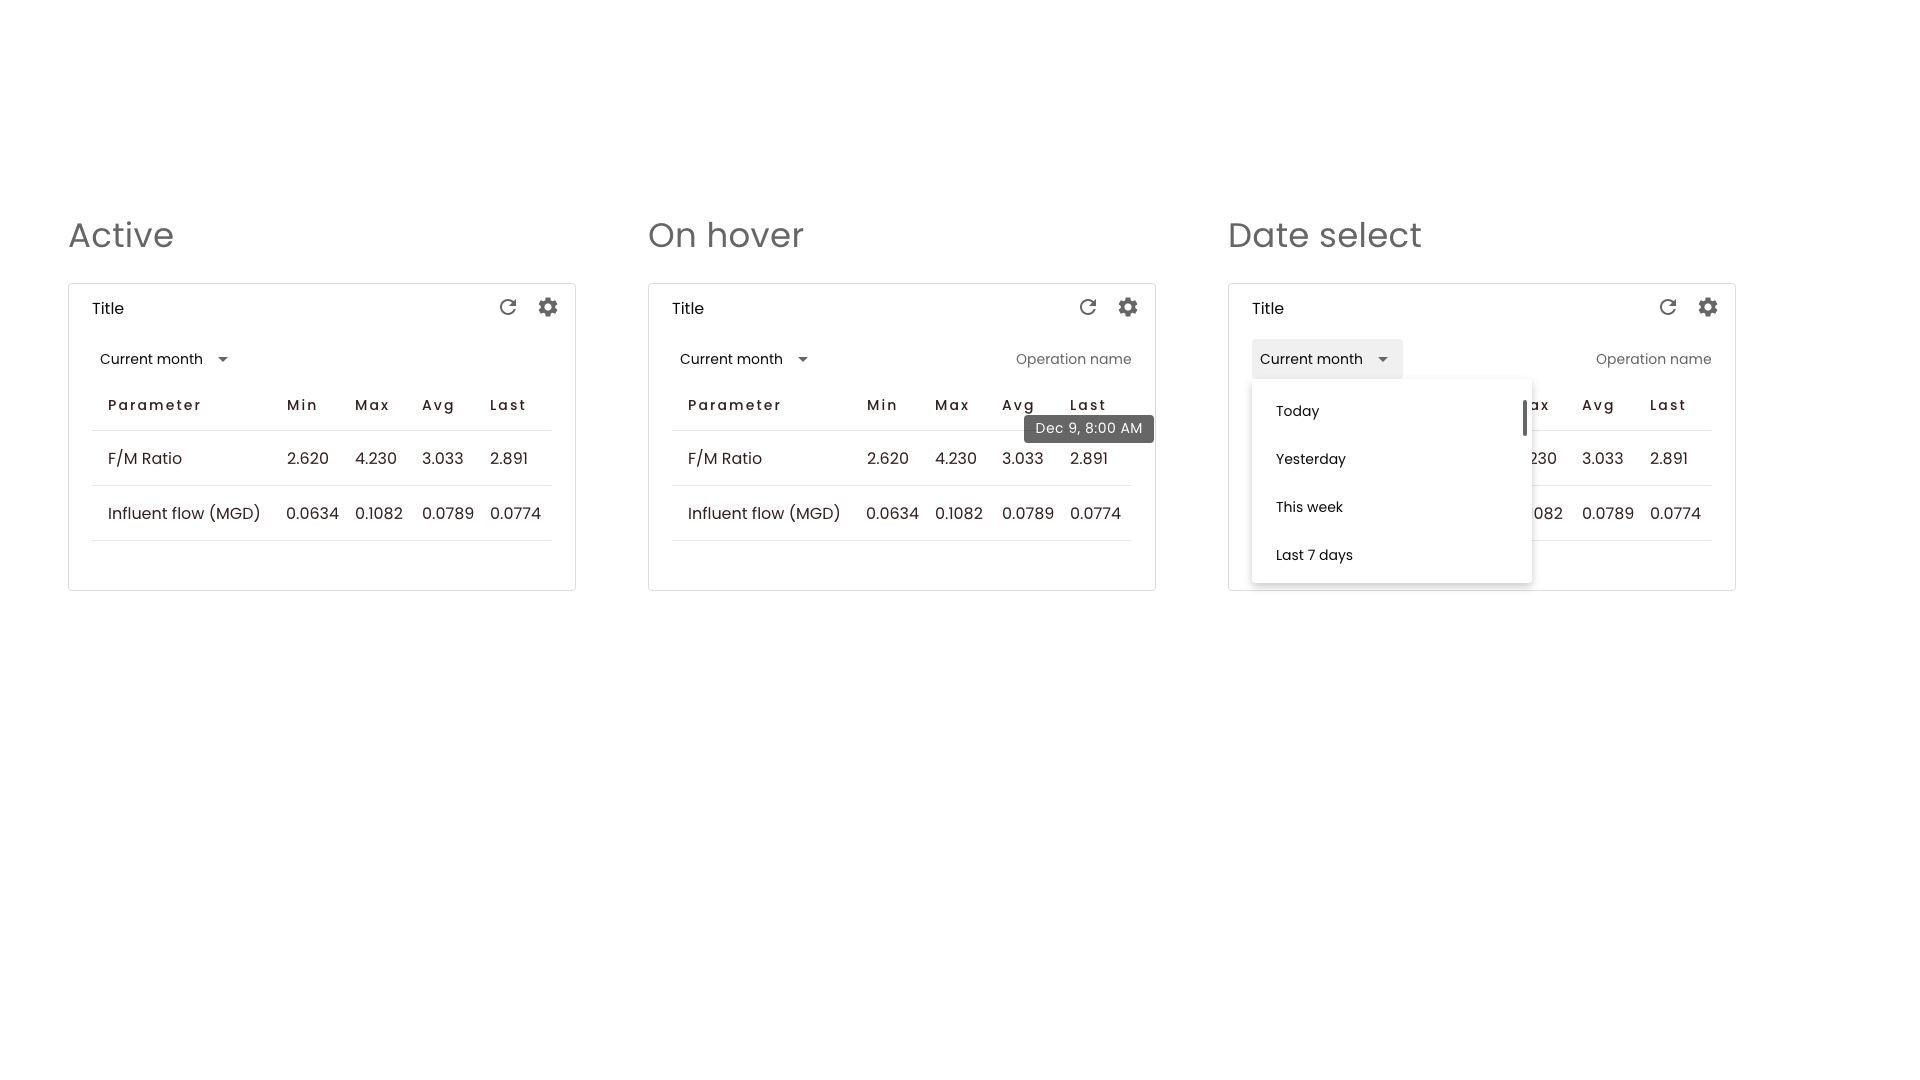Expand Current month dropdown in On hover card
Image resolution: width=1920 pixels, height=1080 pixels.
[745, 359]
